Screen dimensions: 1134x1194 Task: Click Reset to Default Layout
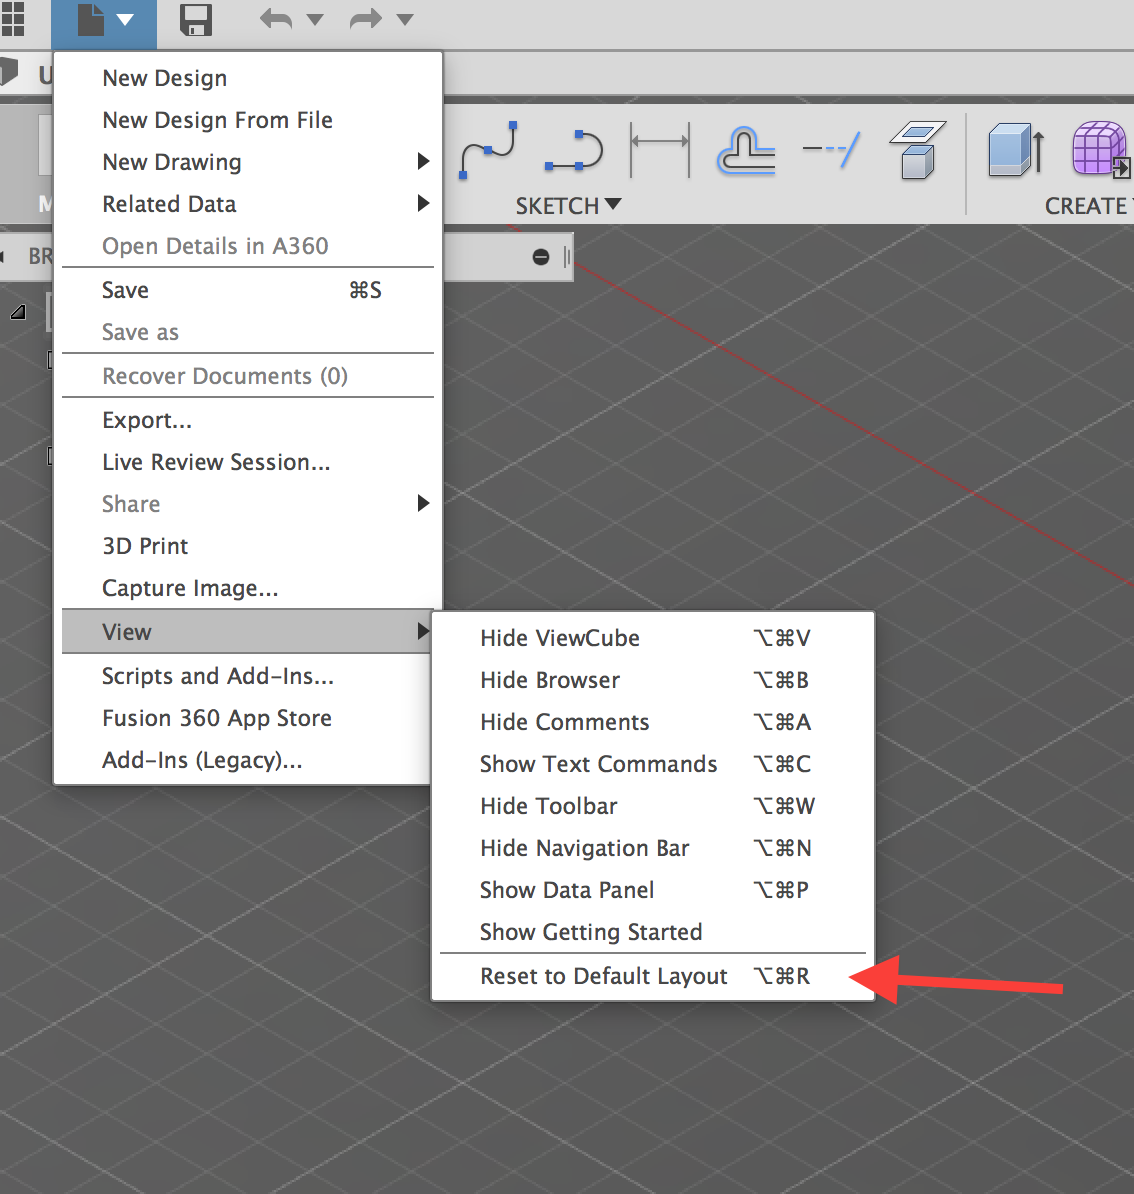(x=653, y=975)
